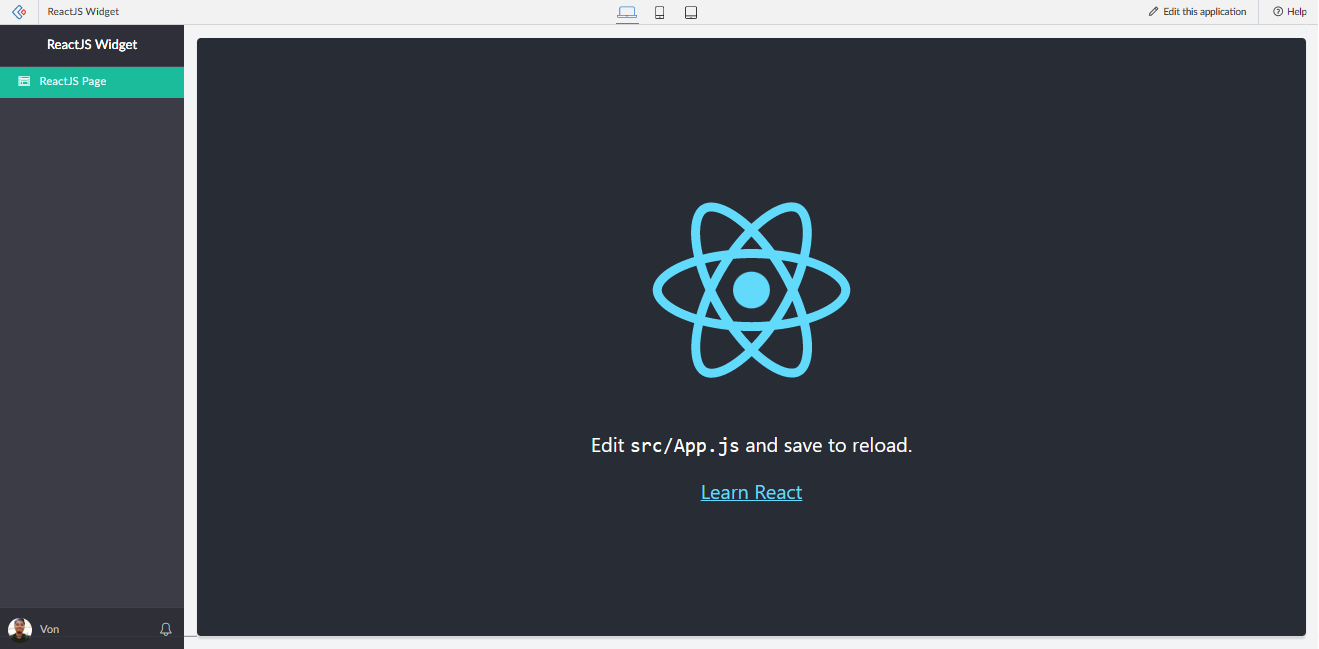This screenshot has width=1319, height=649.
Task: Click the spinning React logo
Action: coord(751,290)
